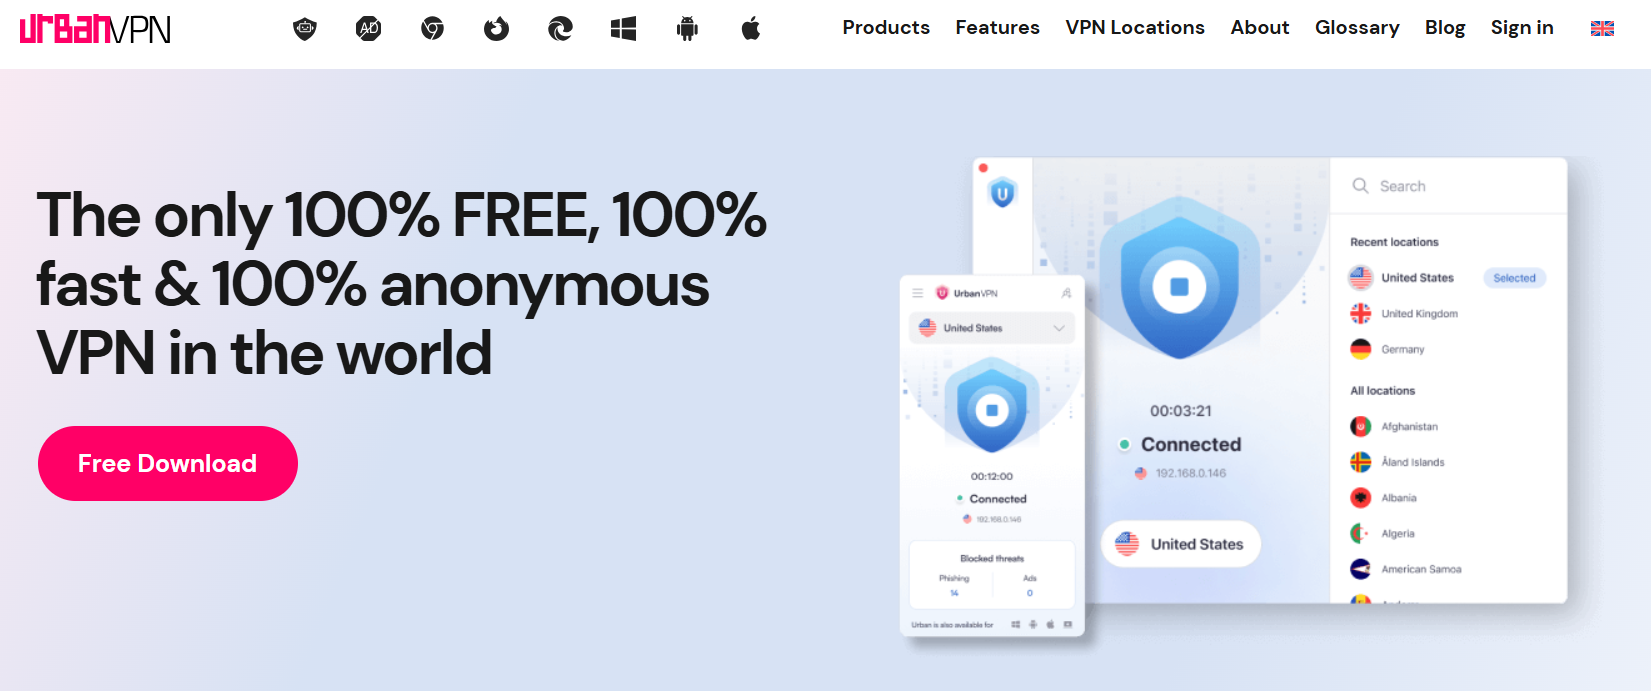Click the Blocked threats heading
The height and width of the screenshot is (691, 1651).
tap(992, 559)
